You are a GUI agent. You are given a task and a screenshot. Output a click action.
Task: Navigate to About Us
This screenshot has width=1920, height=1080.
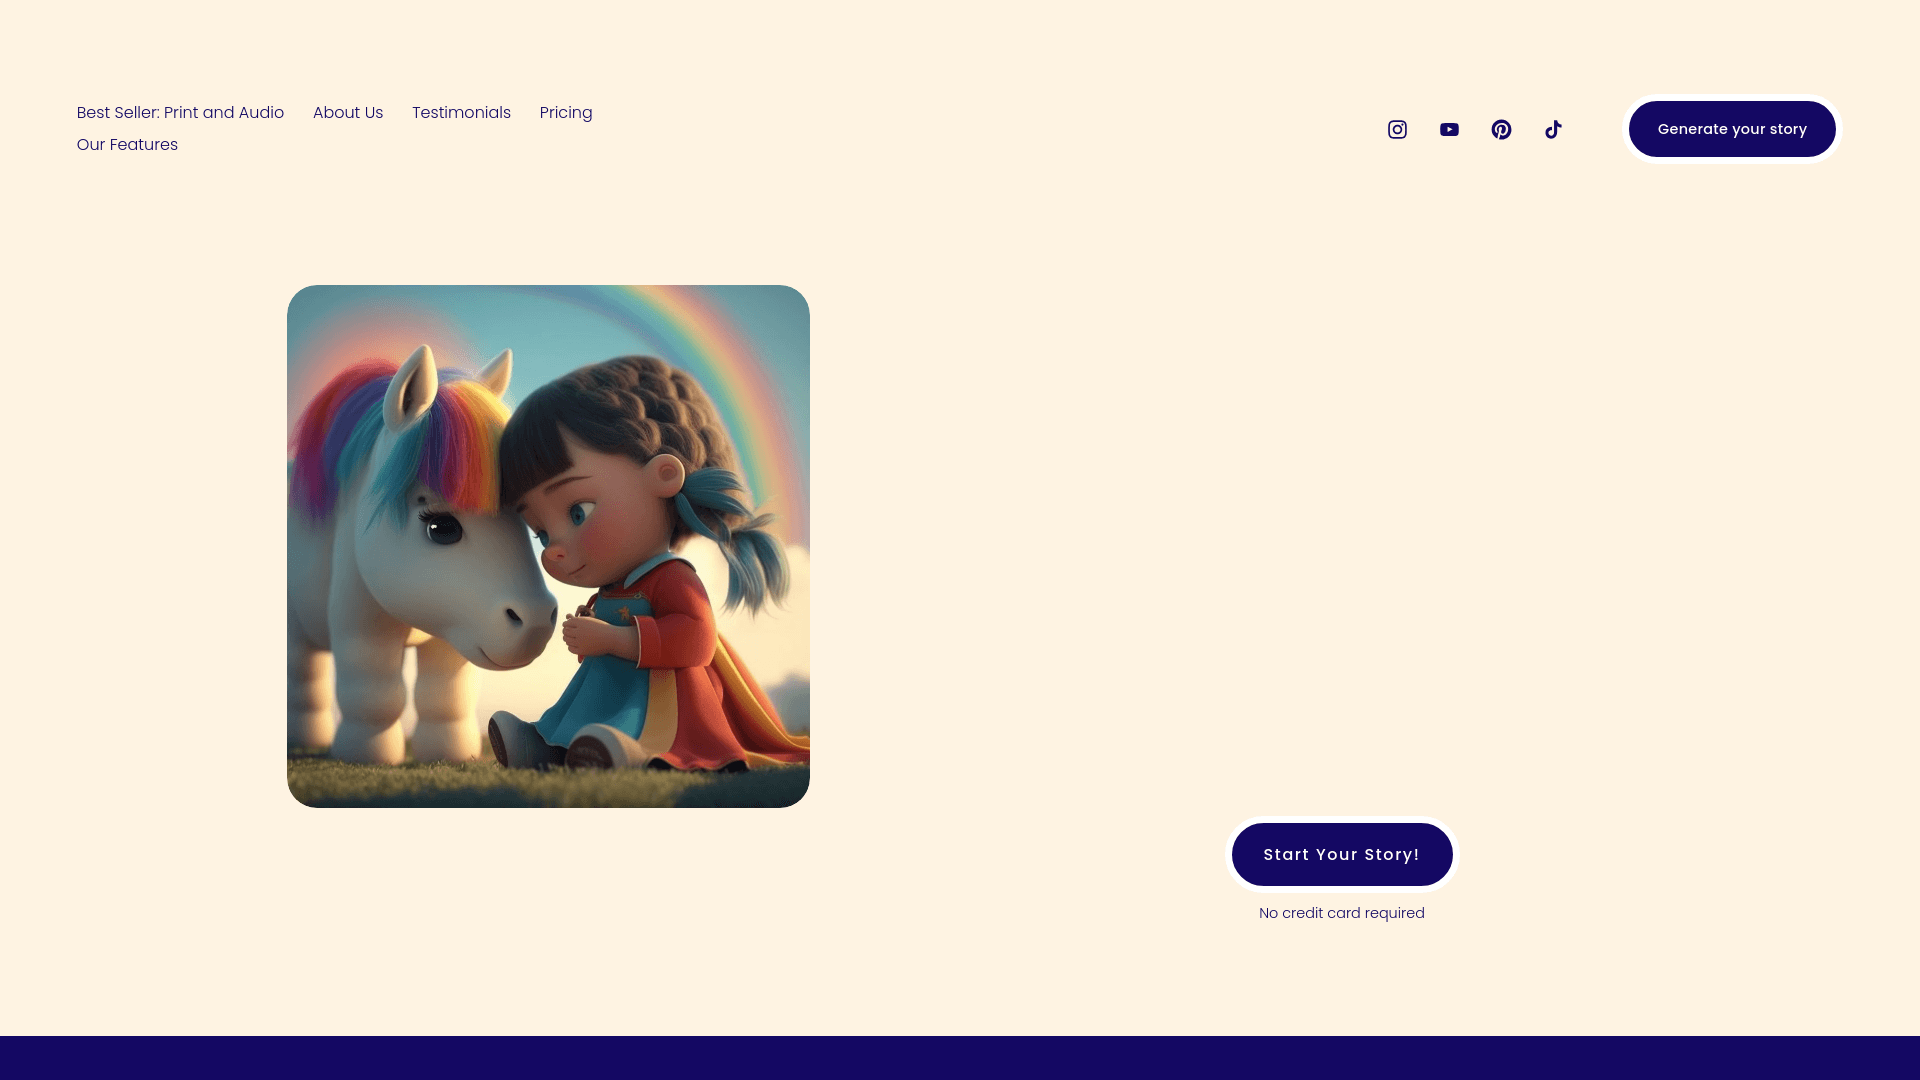point(348,113)
